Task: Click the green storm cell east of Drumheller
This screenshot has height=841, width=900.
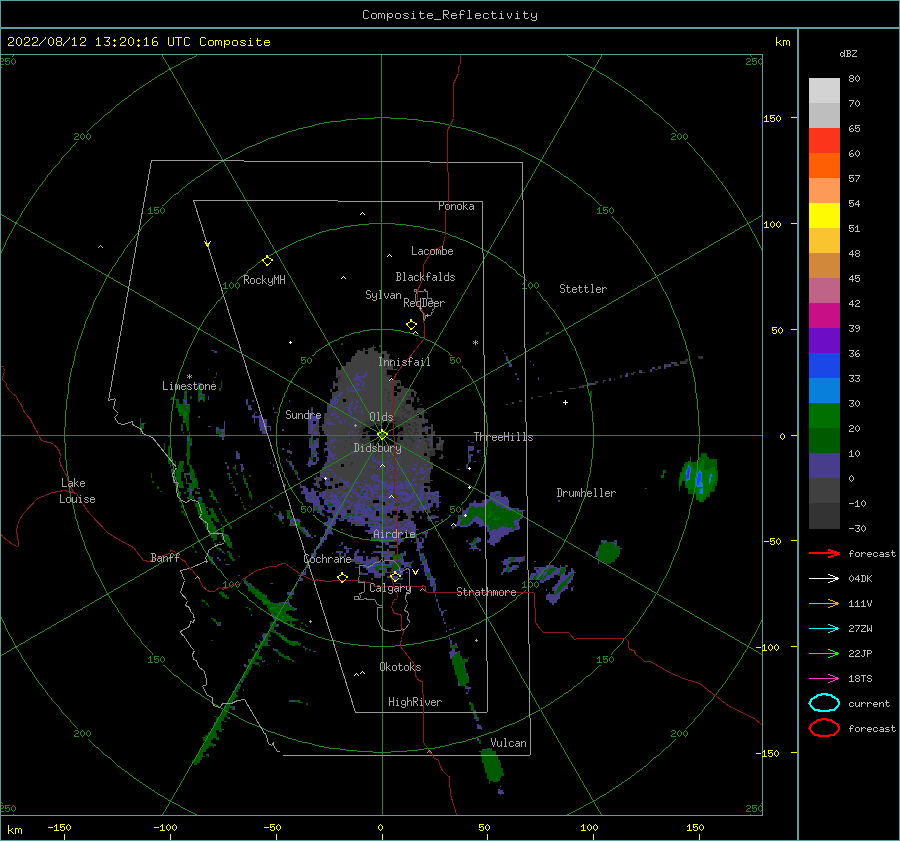Action: [x=699, y=476]
